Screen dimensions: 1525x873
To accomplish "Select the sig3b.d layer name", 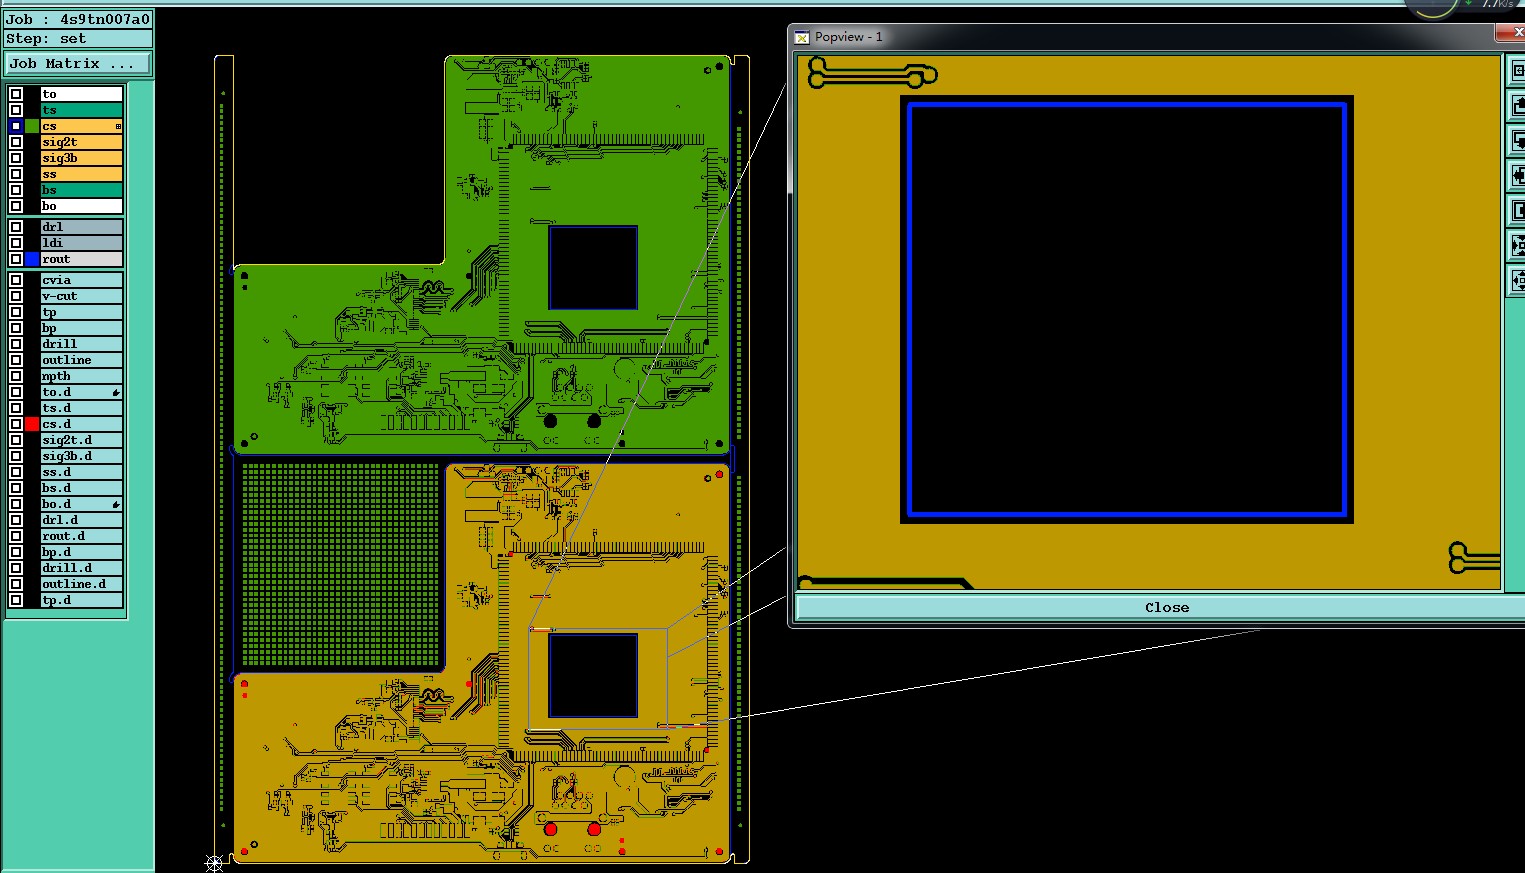I will 81,456.
